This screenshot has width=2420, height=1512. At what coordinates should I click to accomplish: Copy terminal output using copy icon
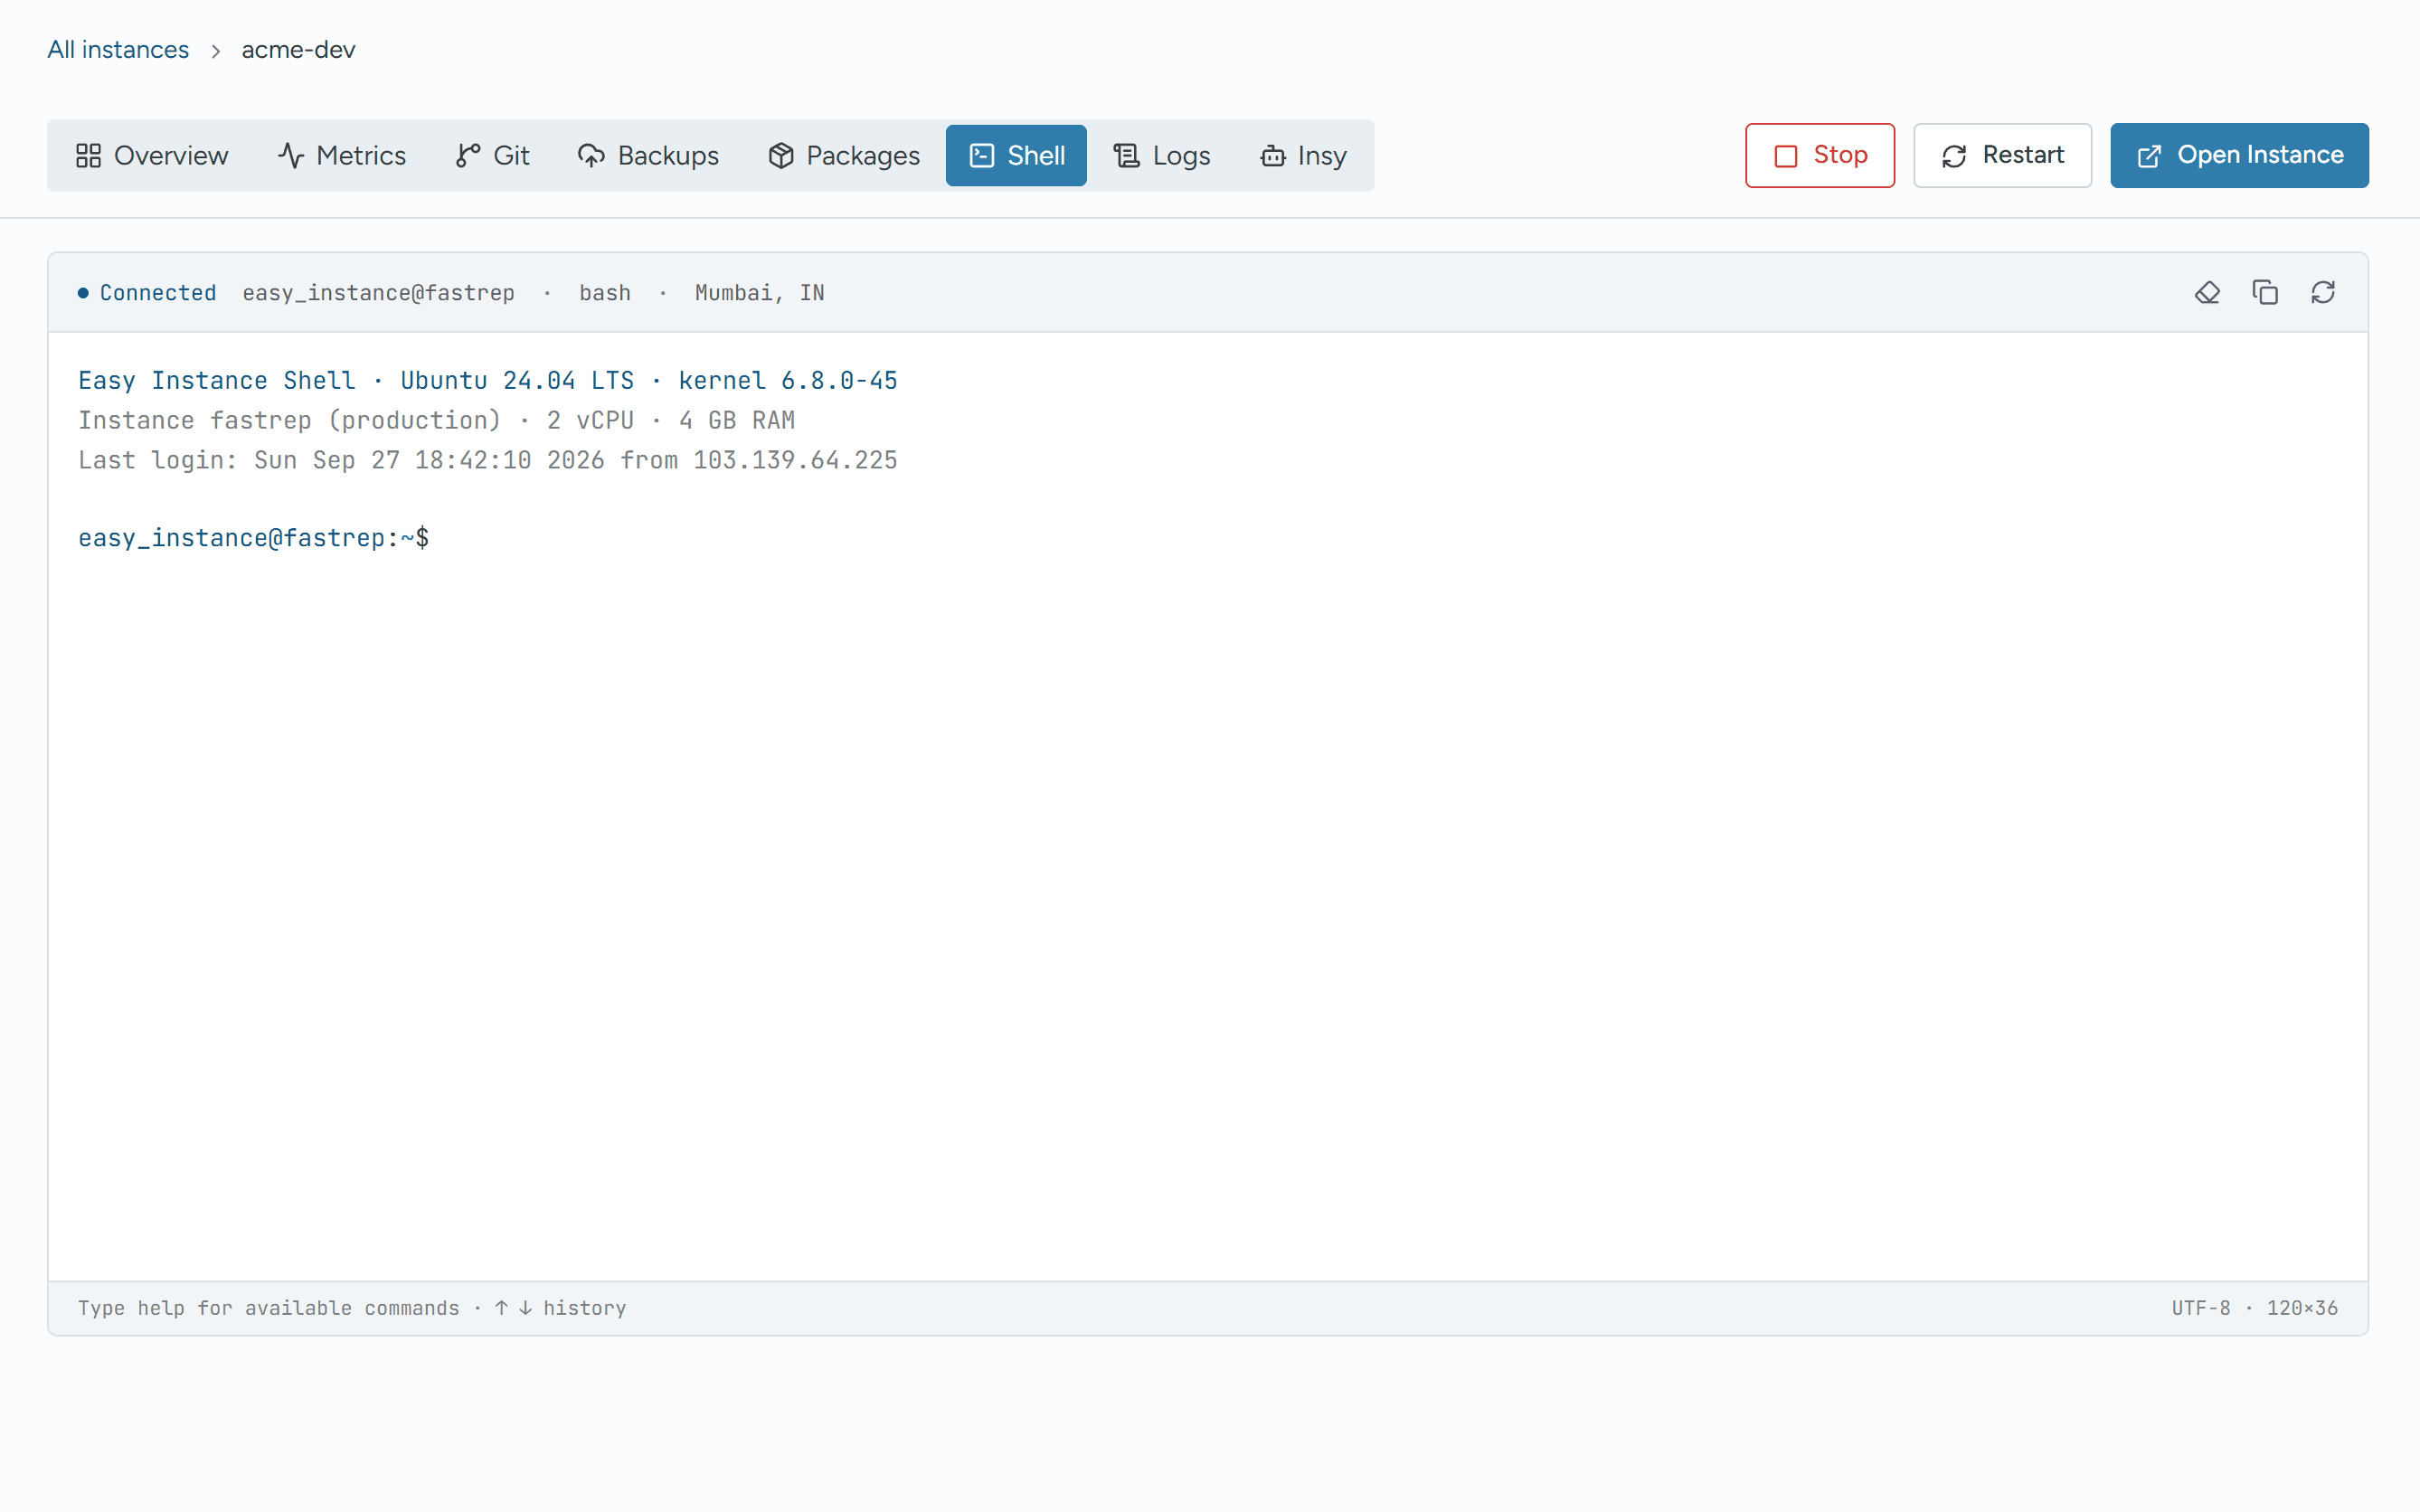tap(2265, 292)
